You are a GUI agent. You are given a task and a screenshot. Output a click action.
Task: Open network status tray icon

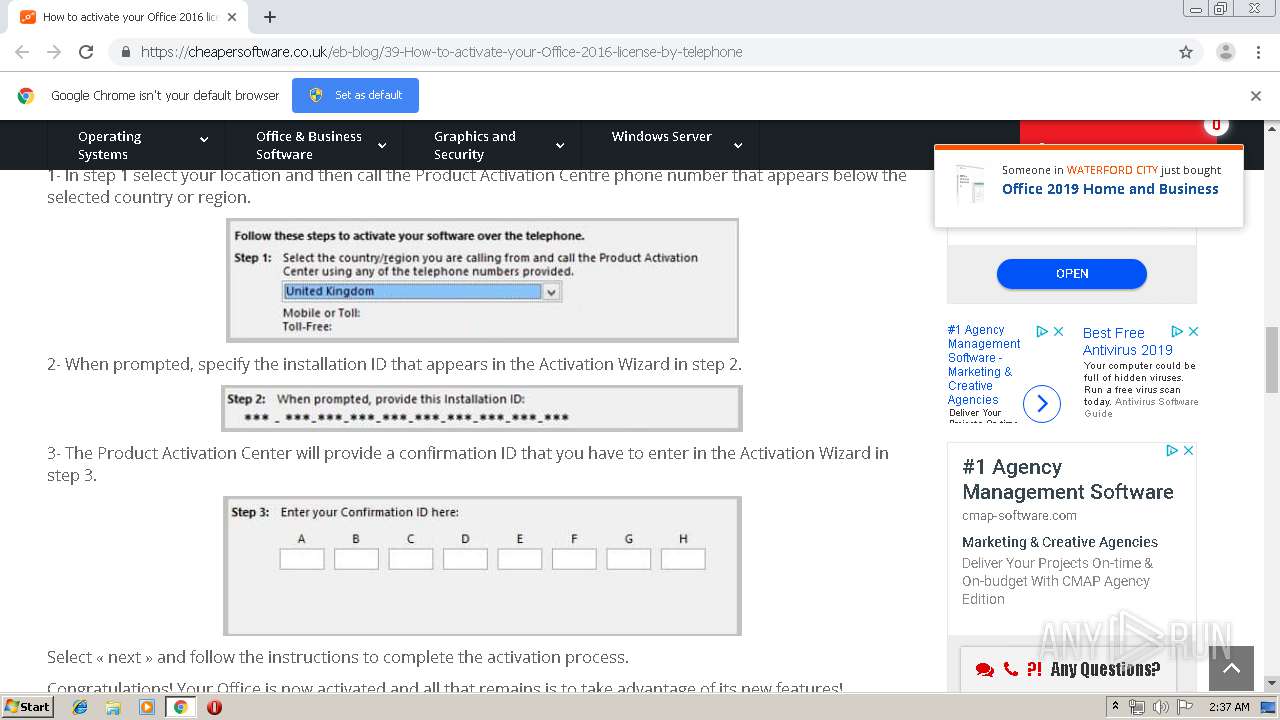point(1137,707)
